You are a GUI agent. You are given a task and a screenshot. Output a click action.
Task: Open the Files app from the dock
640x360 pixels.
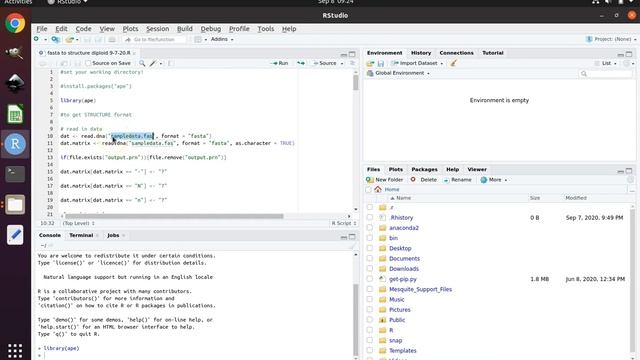coord(15,204)
